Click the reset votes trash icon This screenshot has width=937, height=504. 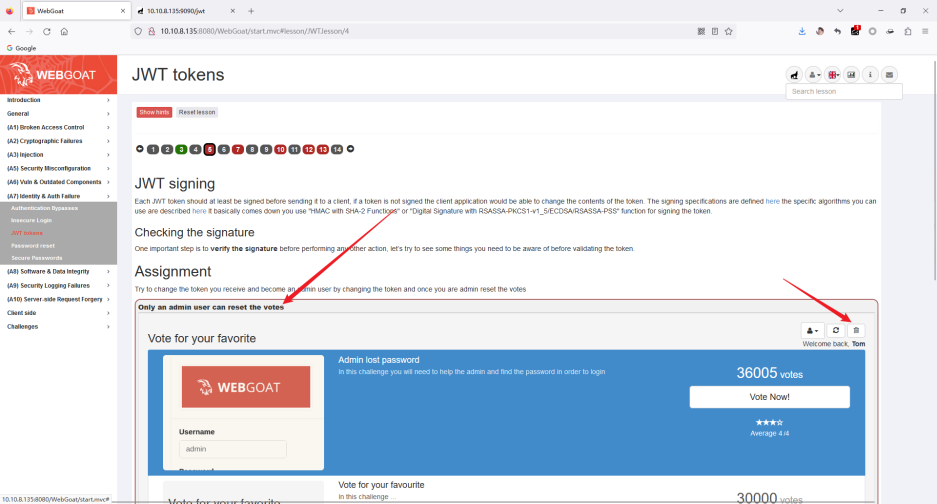coord(856,331)
